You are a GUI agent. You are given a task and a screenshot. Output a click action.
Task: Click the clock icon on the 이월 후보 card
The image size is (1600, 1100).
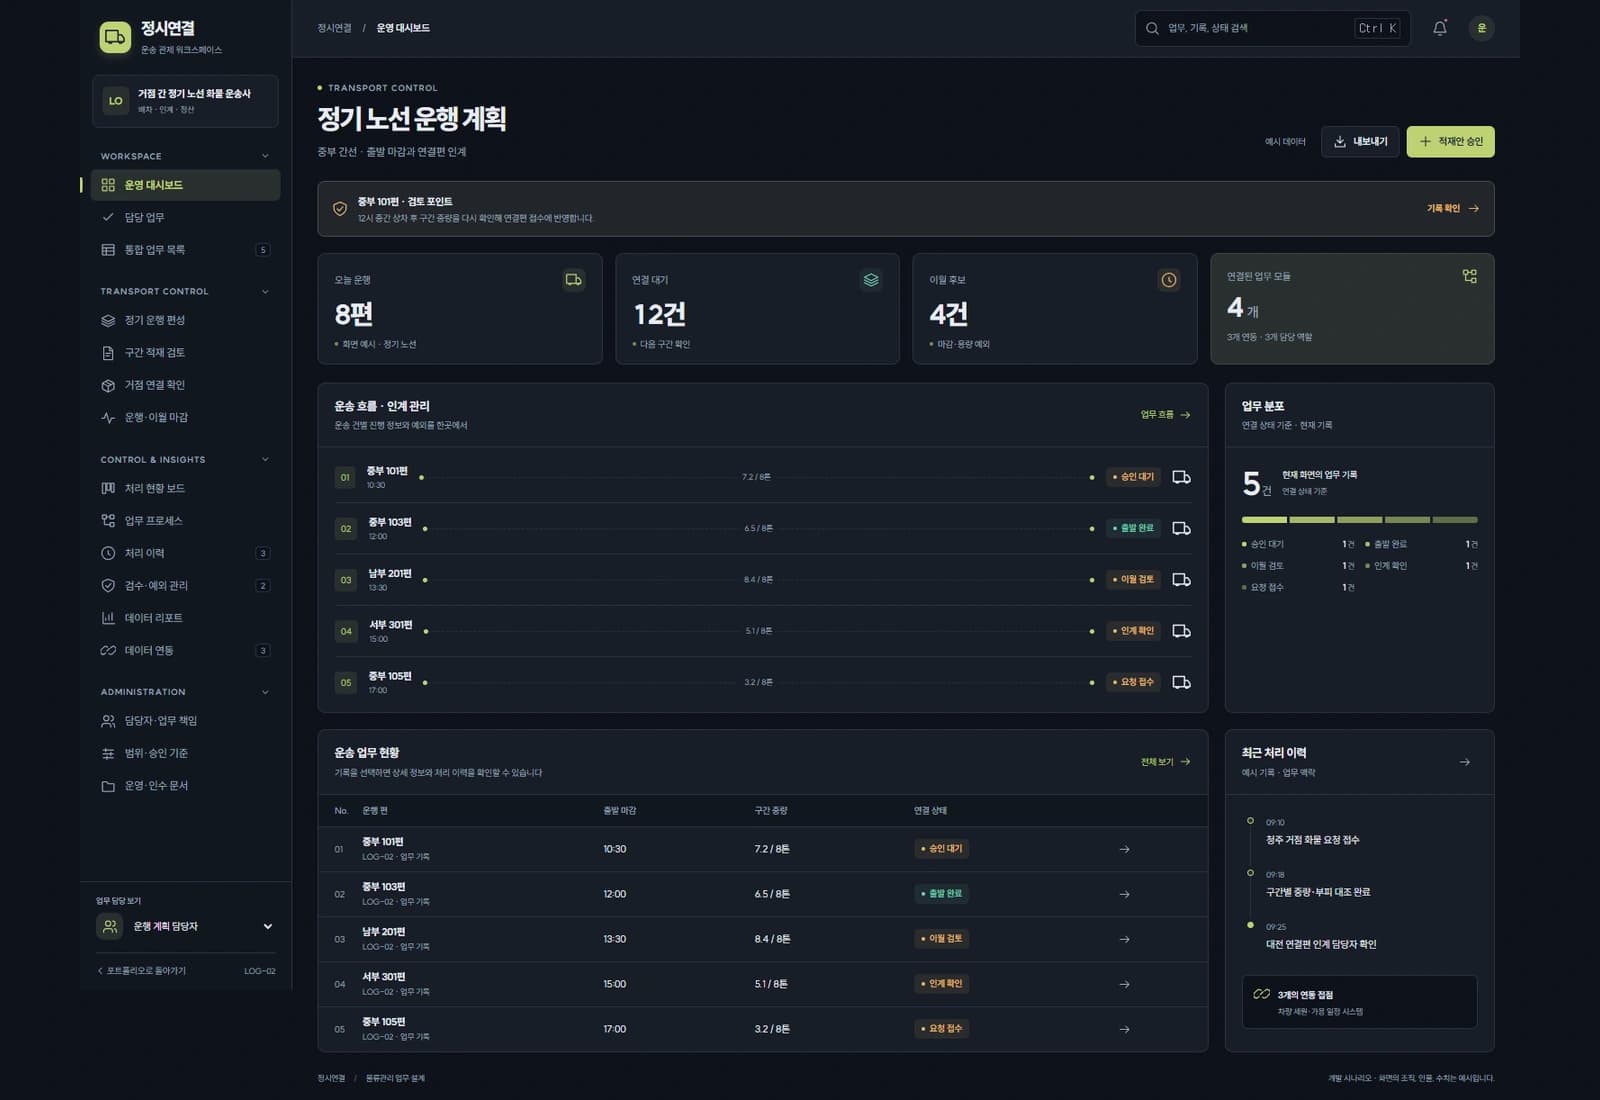point(1168,280)
